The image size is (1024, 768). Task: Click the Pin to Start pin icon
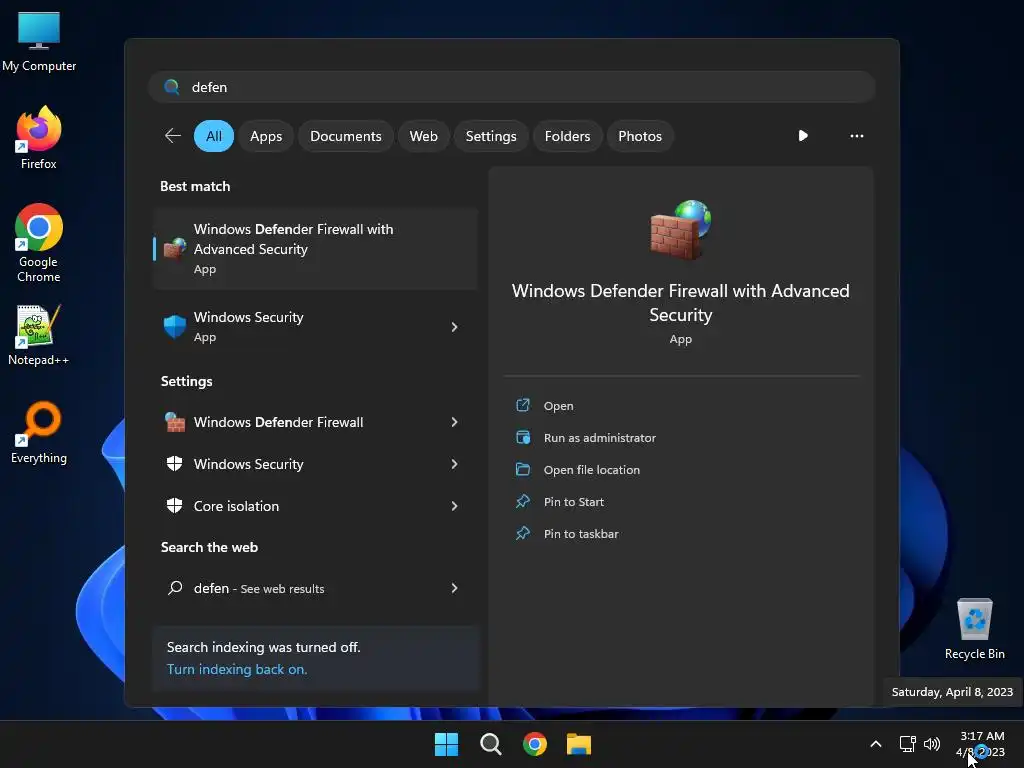click(523, 502)
